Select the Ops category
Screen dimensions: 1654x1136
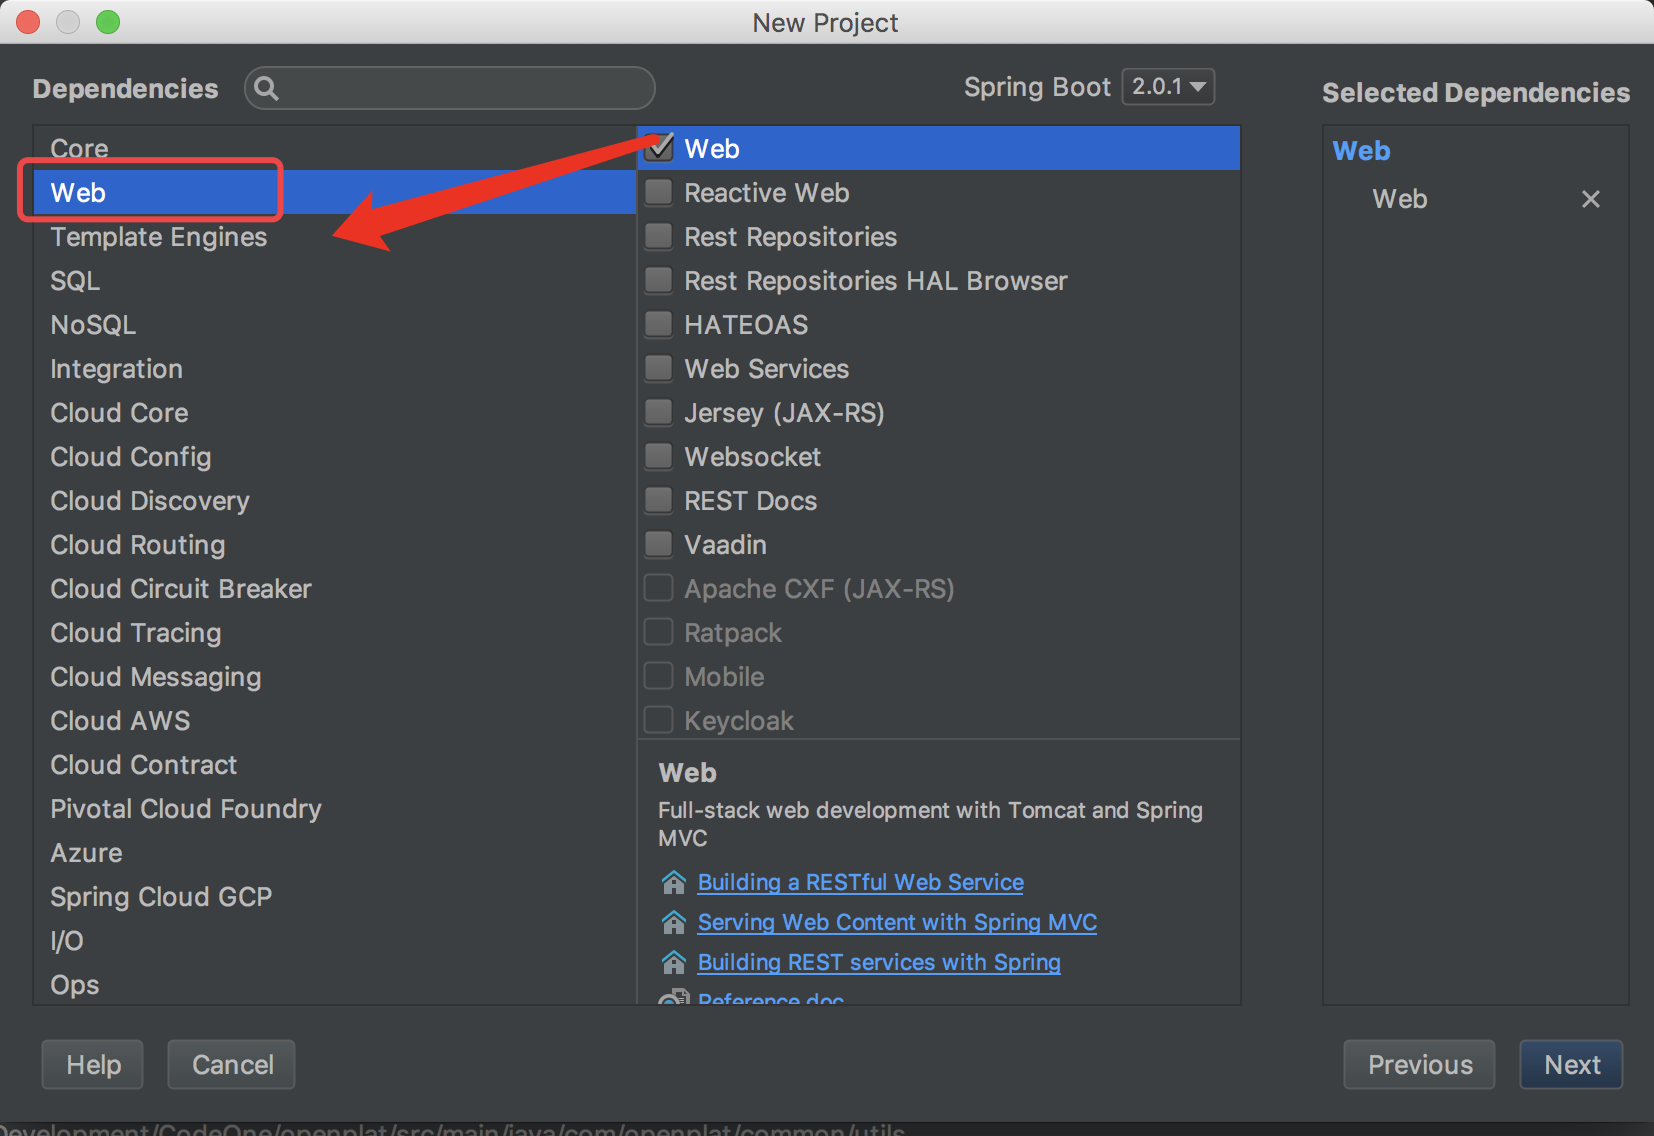[x=335, y=984]
